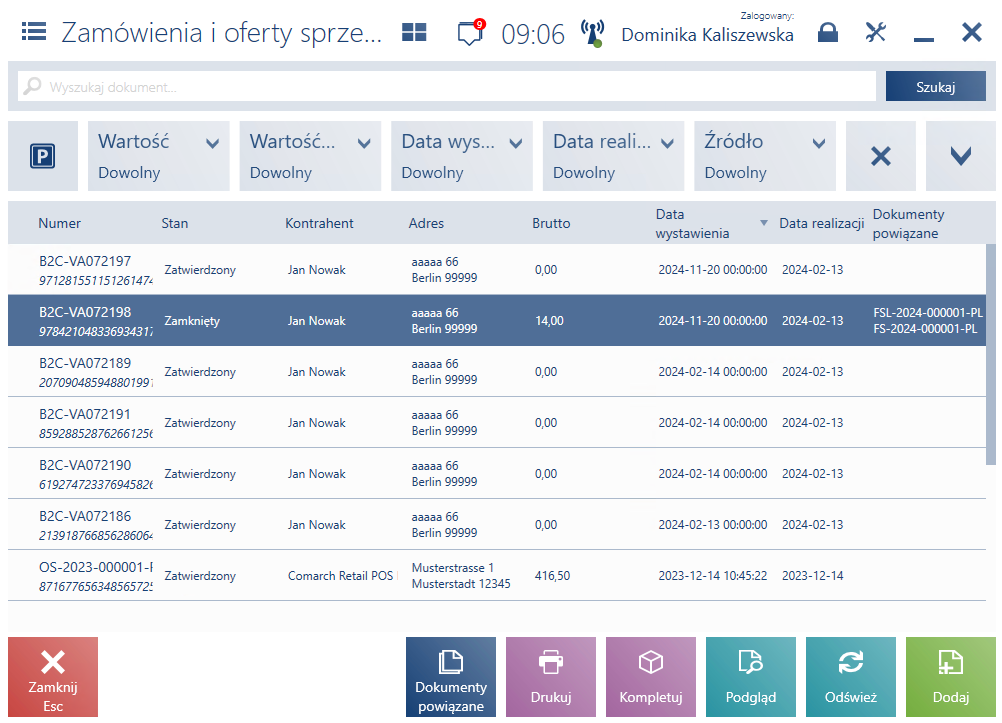Check the connection status antenna icon

592,33
